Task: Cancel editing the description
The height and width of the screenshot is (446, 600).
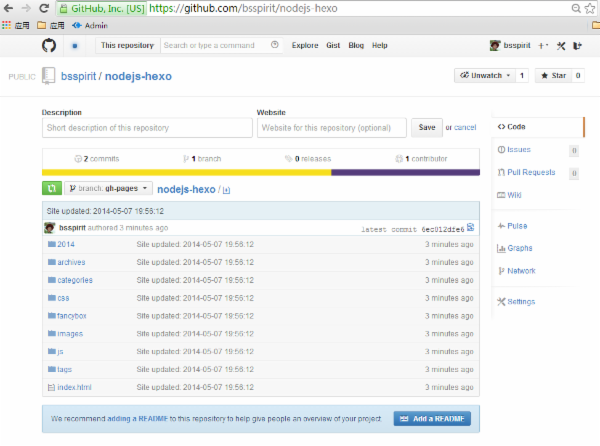Action: click(x=465, y=127)
